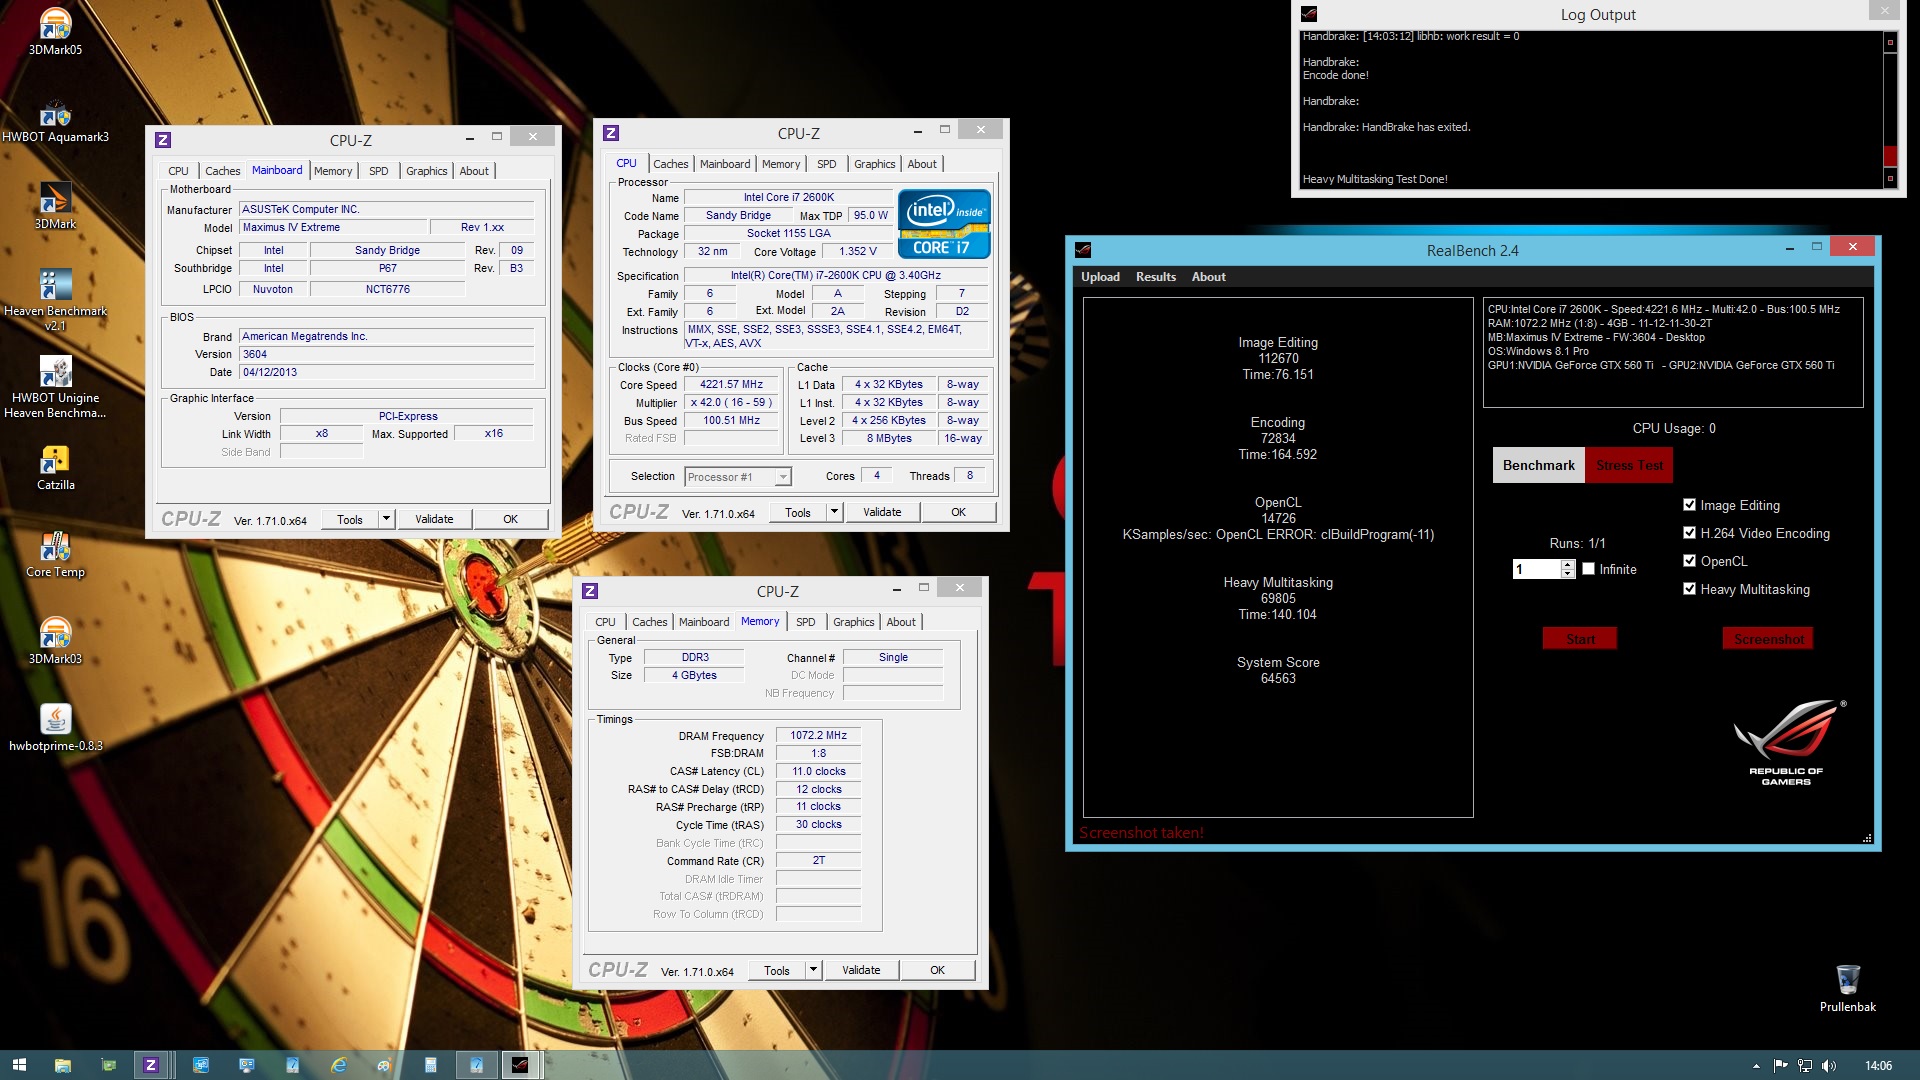Click the CPU-Z taskbar icon
The width and height of the screenshot is (1920, 1080).
coord(151,1065)
